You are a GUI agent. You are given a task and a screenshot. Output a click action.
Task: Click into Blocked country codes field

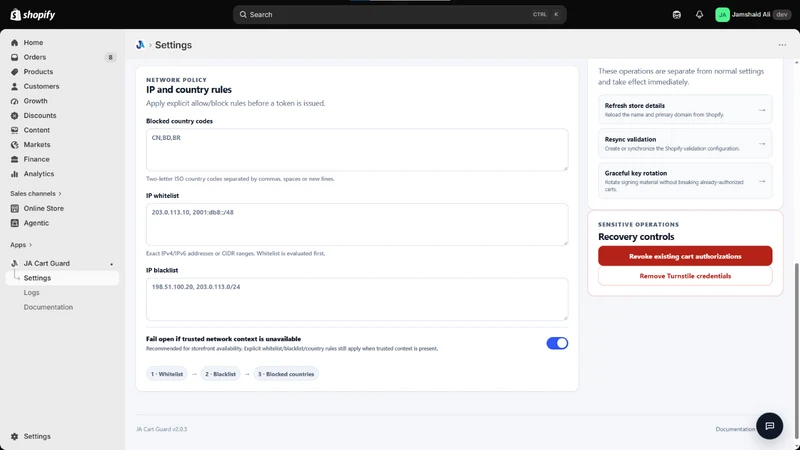(357, 150)
